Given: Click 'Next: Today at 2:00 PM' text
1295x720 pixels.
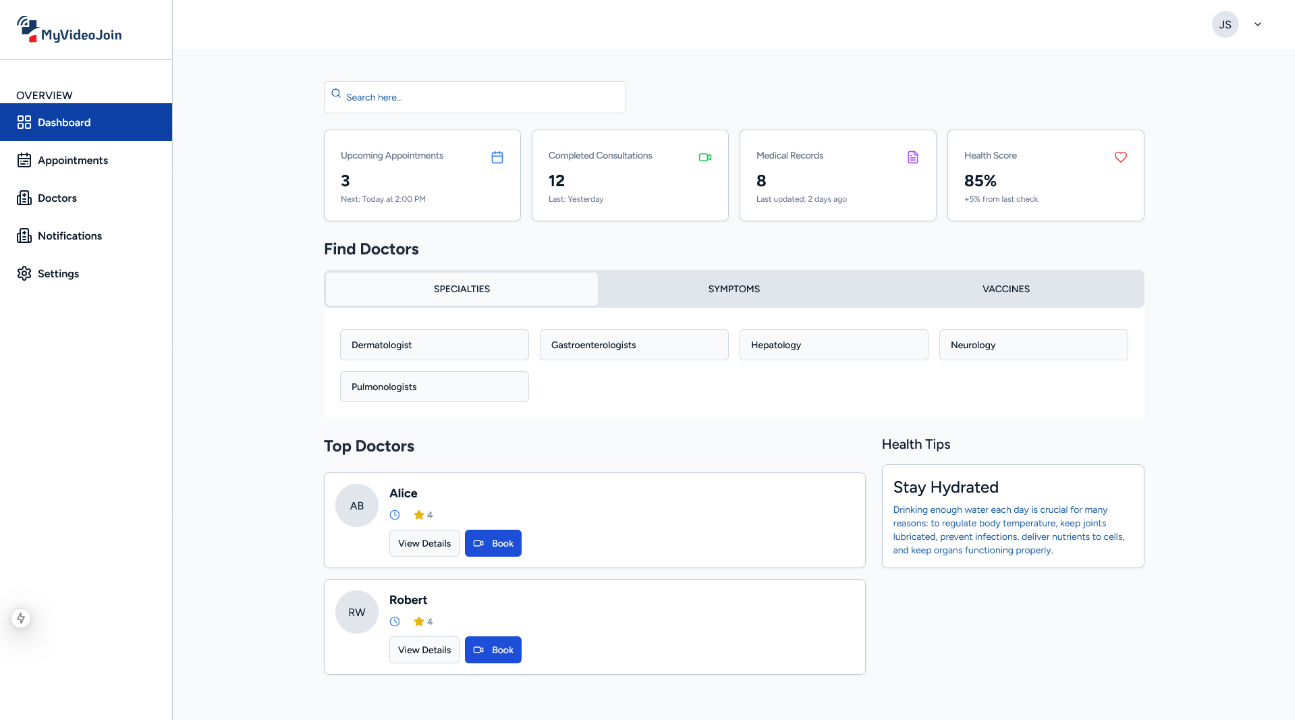Looking at the screenshot, I should tap(383, 199).
